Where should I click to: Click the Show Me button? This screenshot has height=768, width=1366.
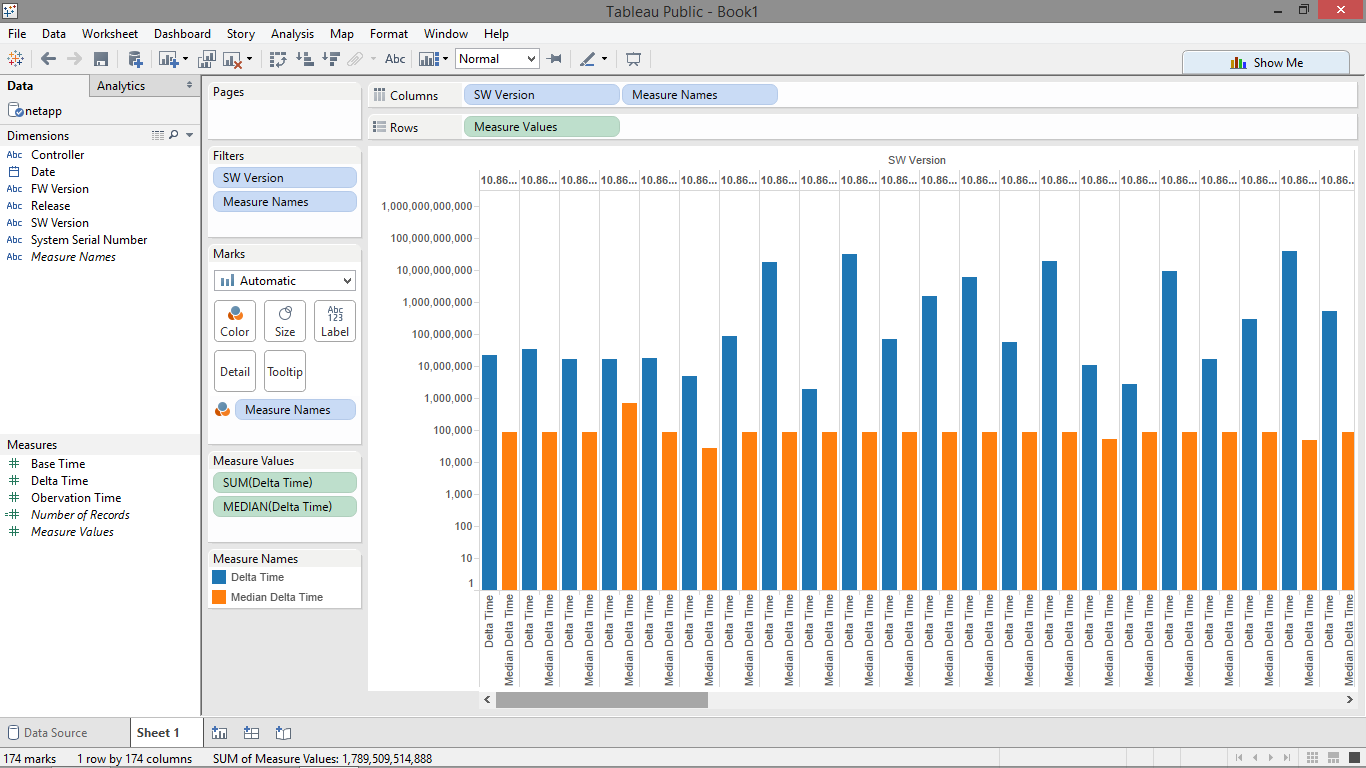pyautogui.click(x=1266, y=62)
